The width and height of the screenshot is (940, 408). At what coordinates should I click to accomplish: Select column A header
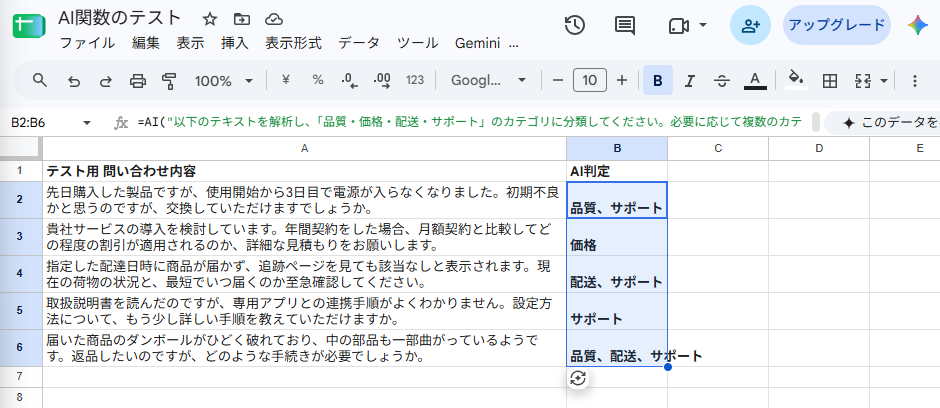click(x=305, y=148)
